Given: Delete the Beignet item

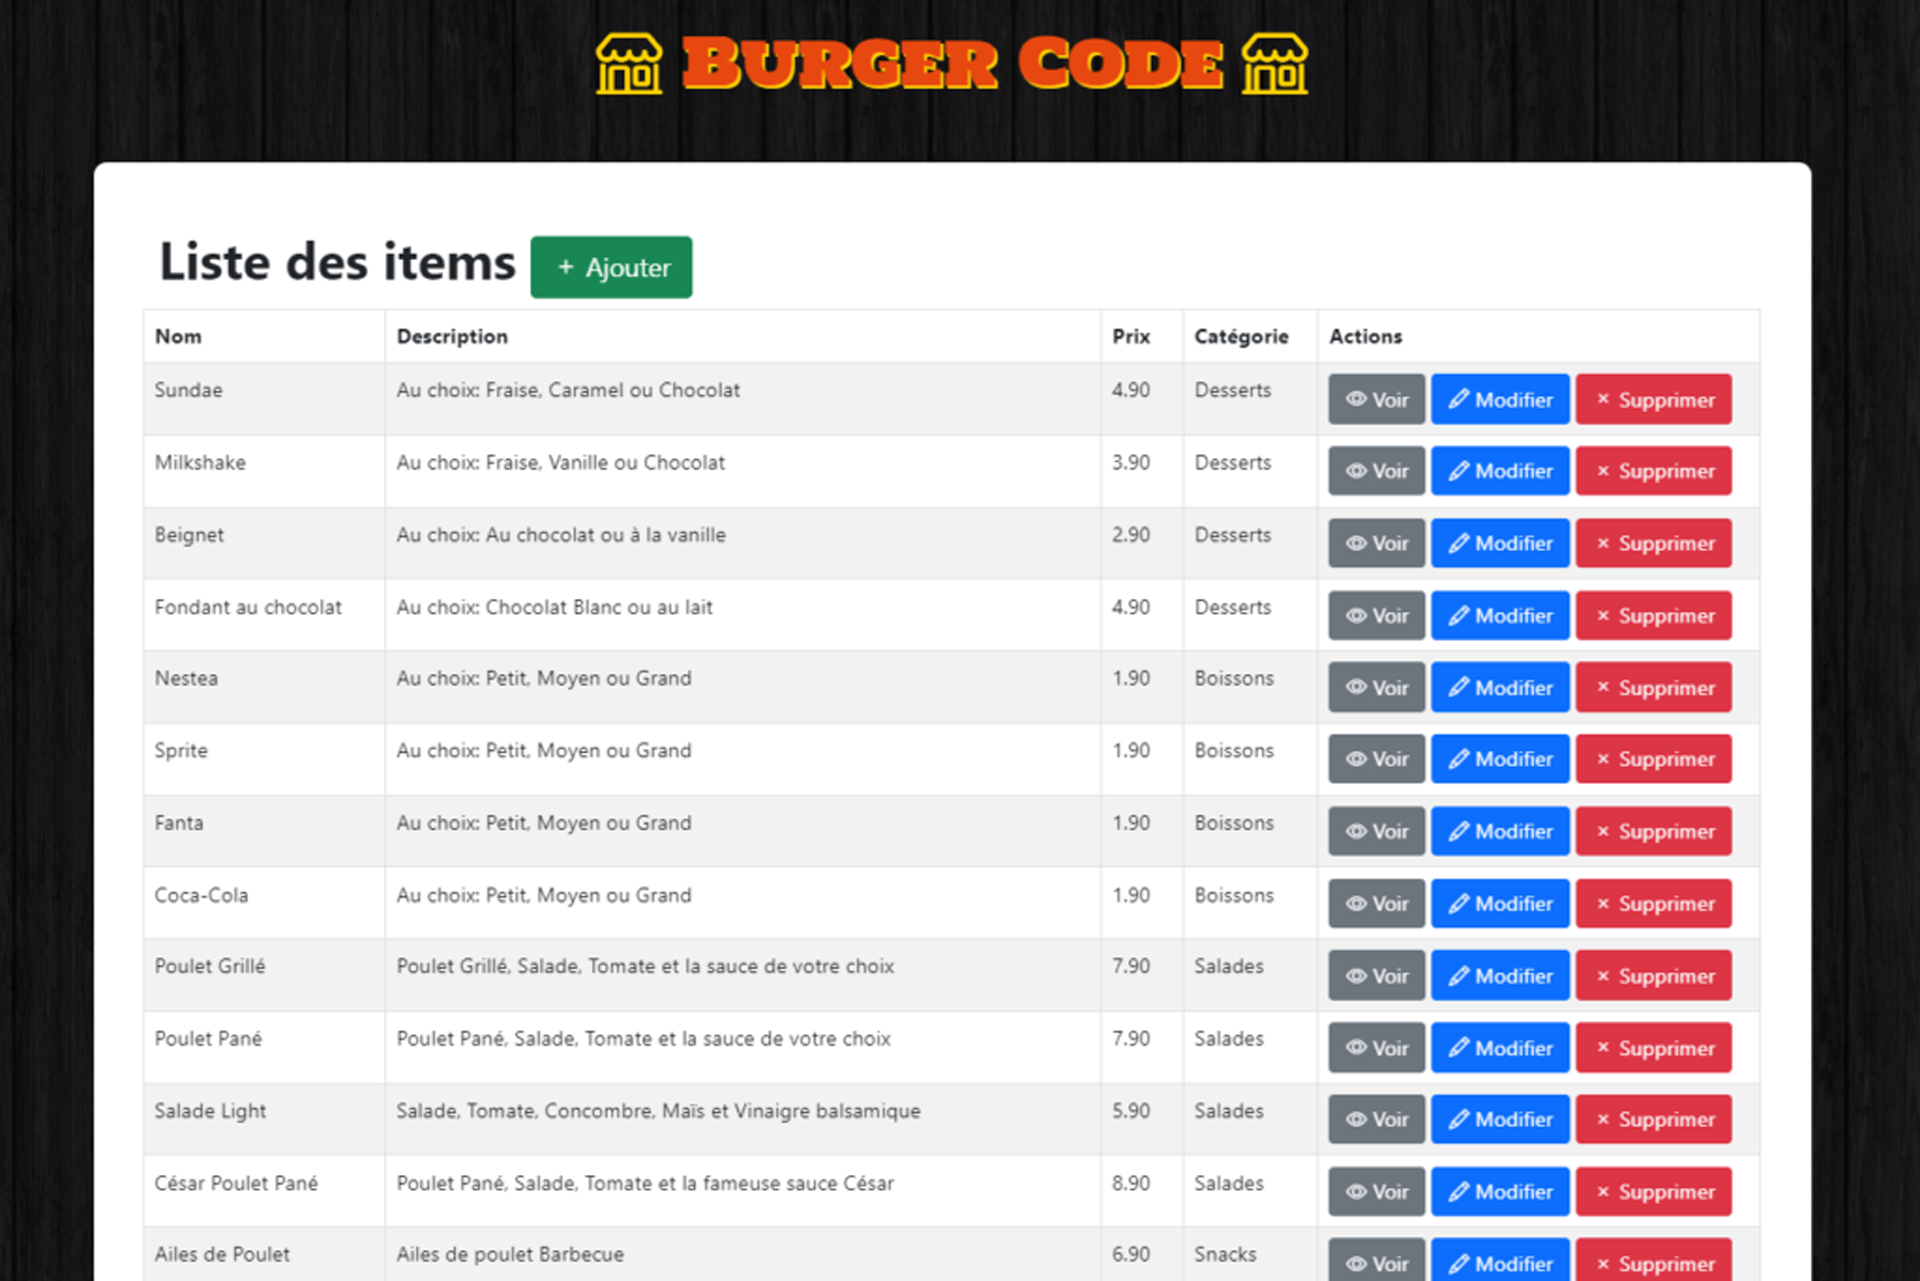Looking at the screenshot, I should 1653,544.
